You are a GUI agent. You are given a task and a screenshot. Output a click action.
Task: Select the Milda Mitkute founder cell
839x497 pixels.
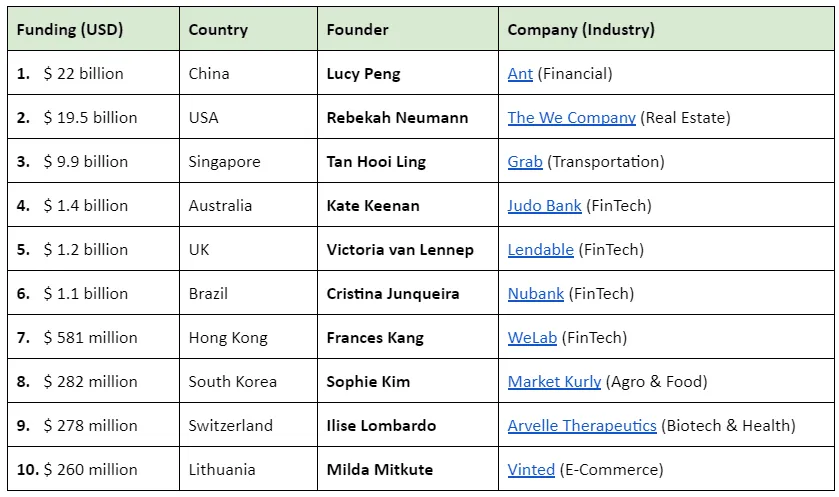pyautogui.click(x=408, y=469)
